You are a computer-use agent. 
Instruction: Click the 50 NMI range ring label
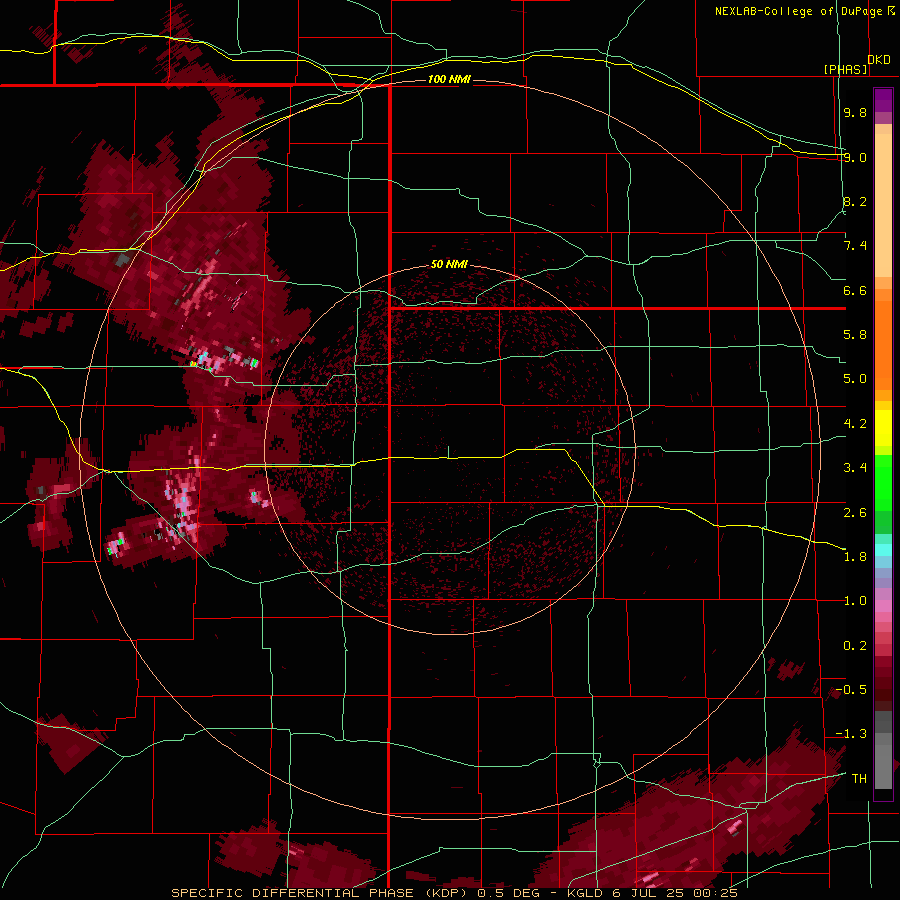coord(449,264)
